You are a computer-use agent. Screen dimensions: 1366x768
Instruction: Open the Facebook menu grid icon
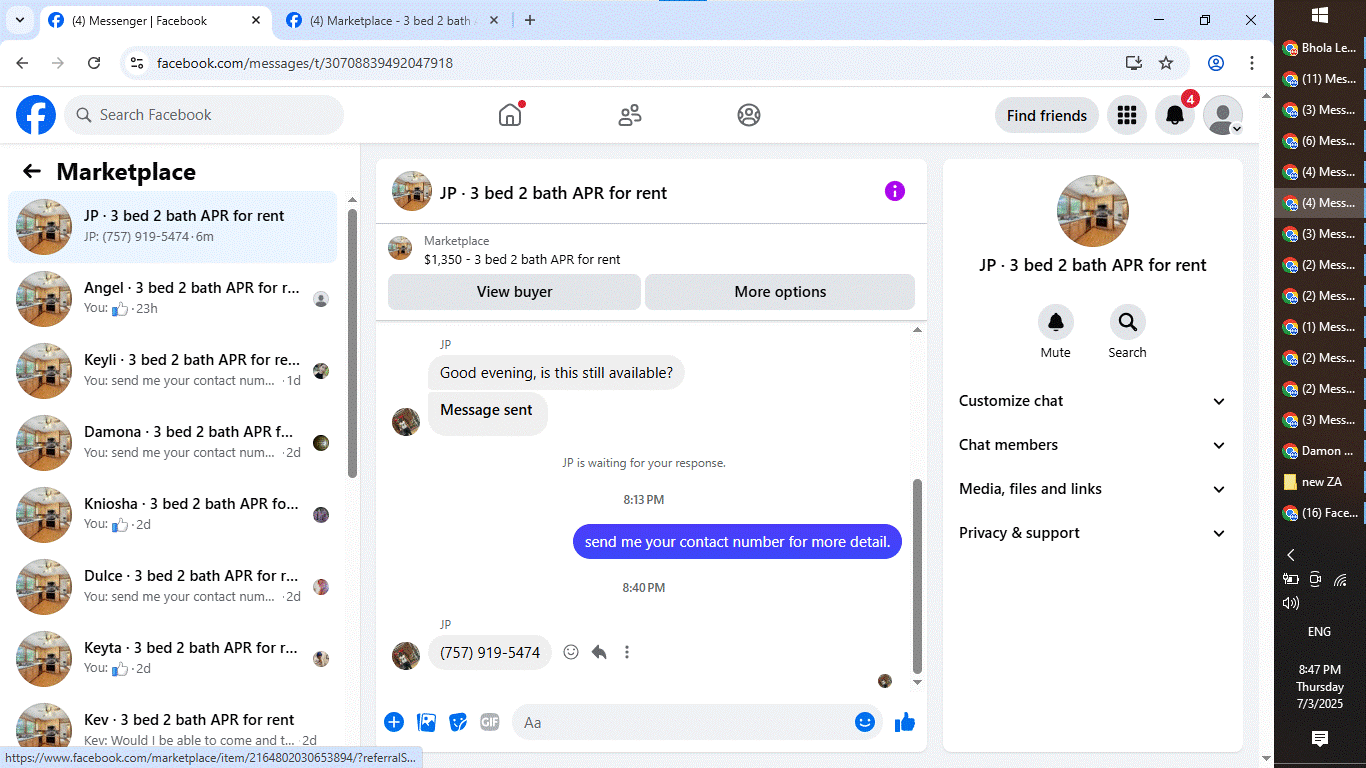coord(1127,115)
